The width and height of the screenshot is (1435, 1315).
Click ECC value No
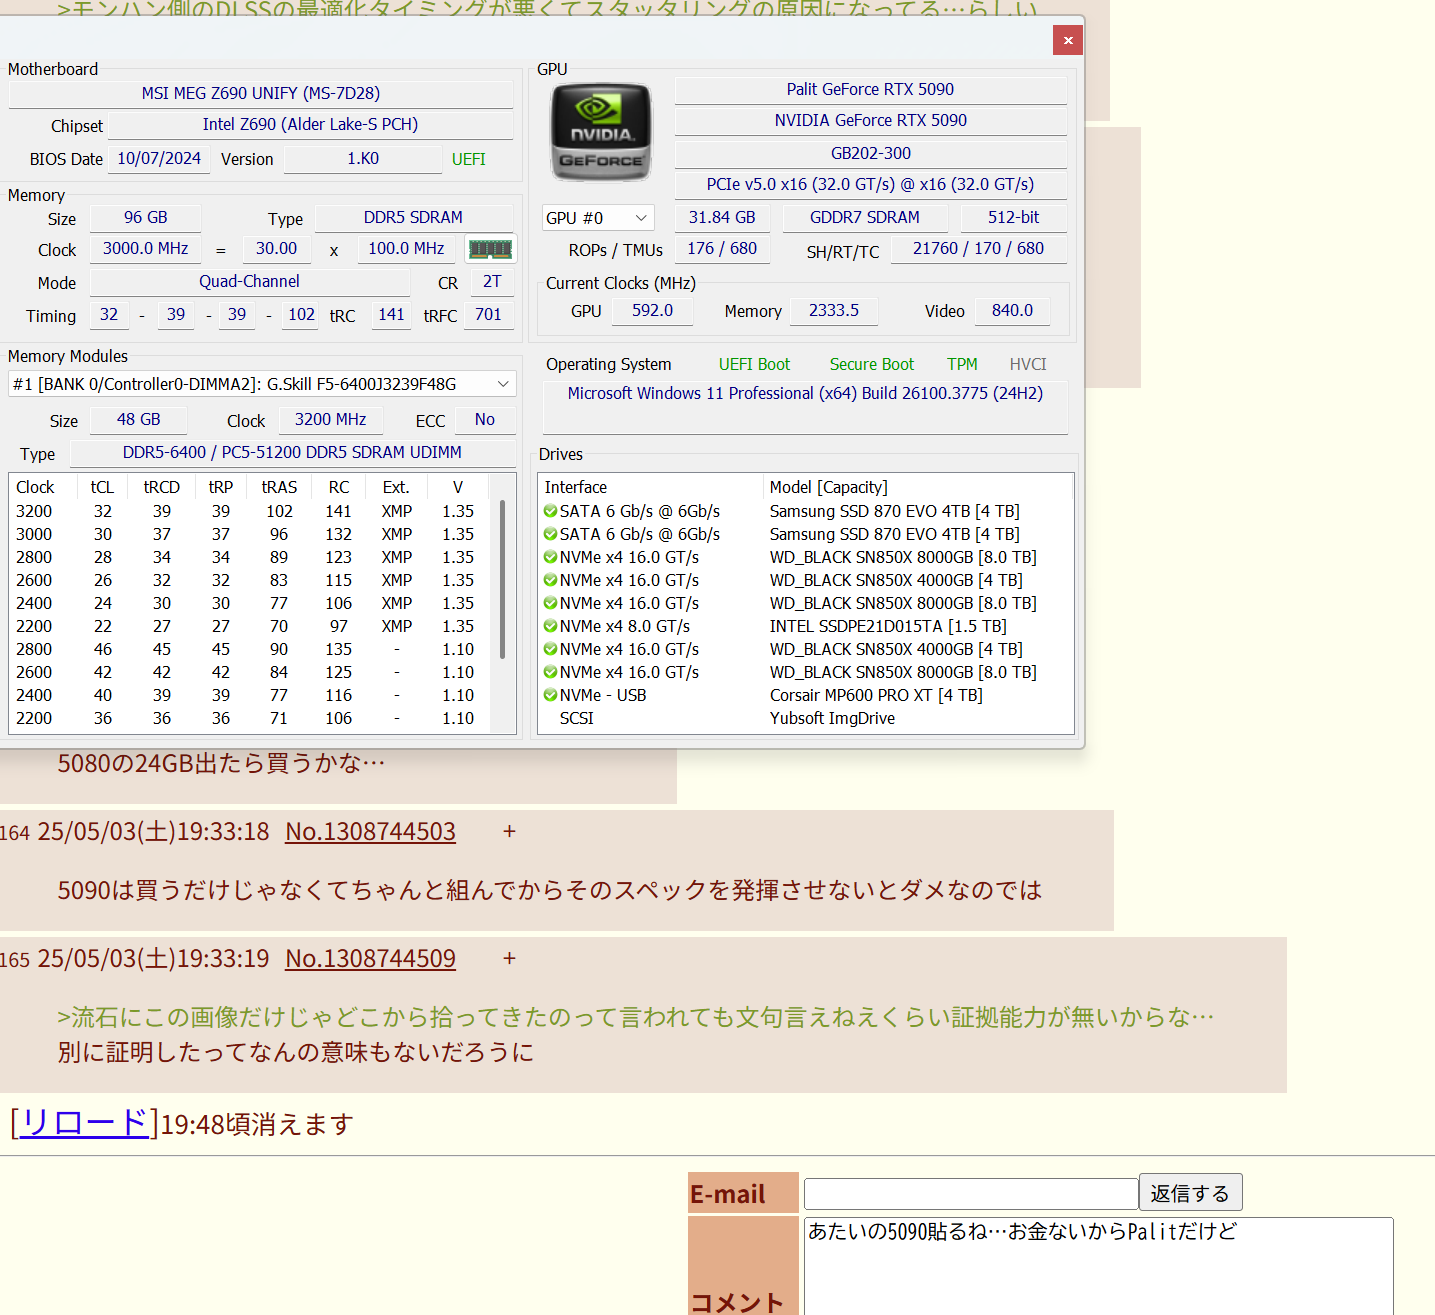click(x=485, y=419)
